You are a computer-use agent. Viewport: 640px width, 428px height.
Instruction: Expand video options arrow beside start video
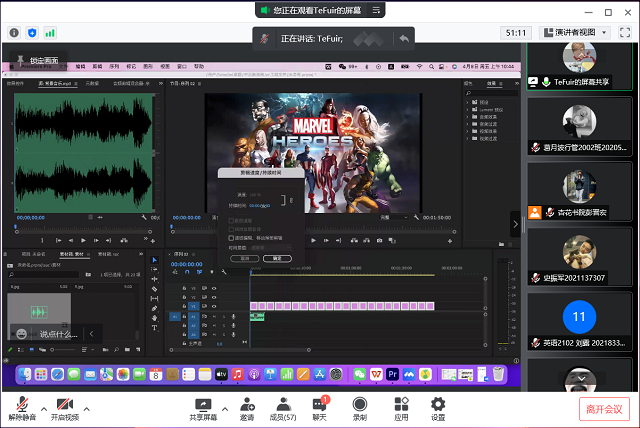tap(87, 409)
